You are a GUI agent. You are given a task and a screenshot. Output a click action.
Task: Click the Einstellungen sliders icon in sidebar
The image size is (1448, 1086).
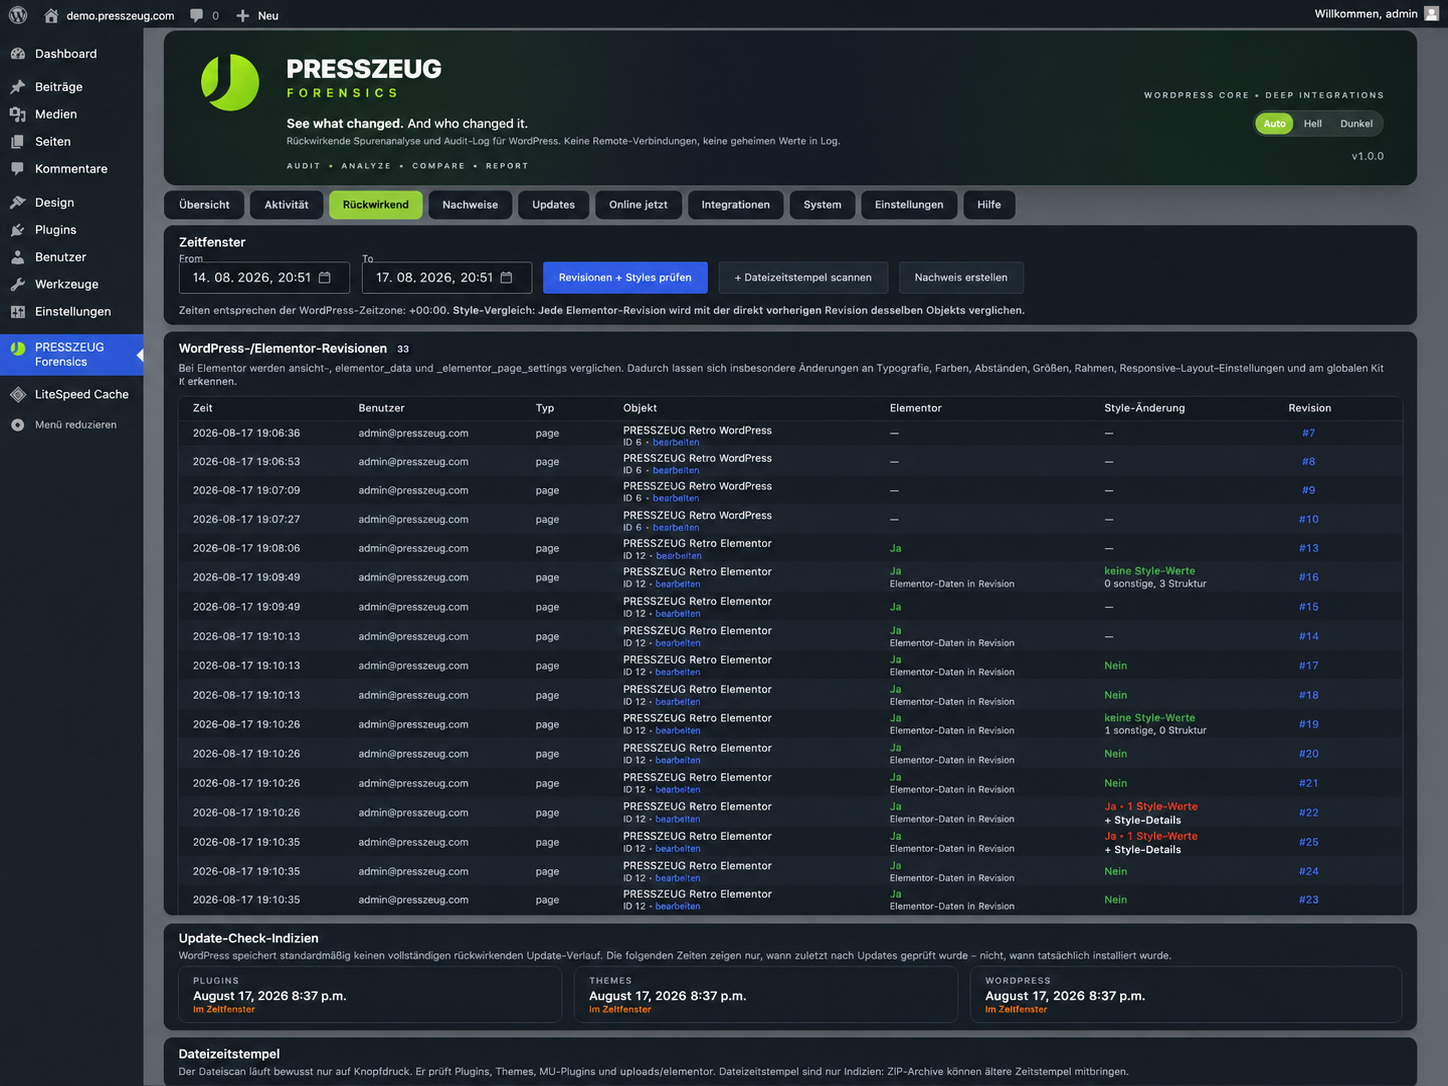18,312
